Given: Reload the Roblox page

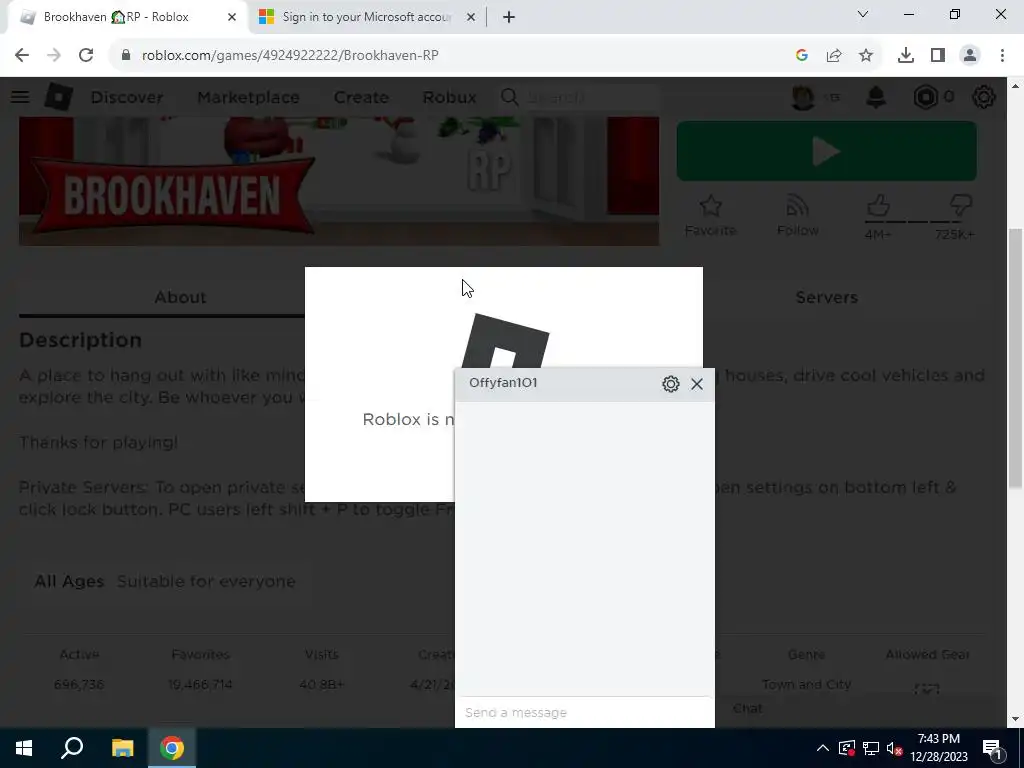Looking at the screenshot, I should pos(86,56).
